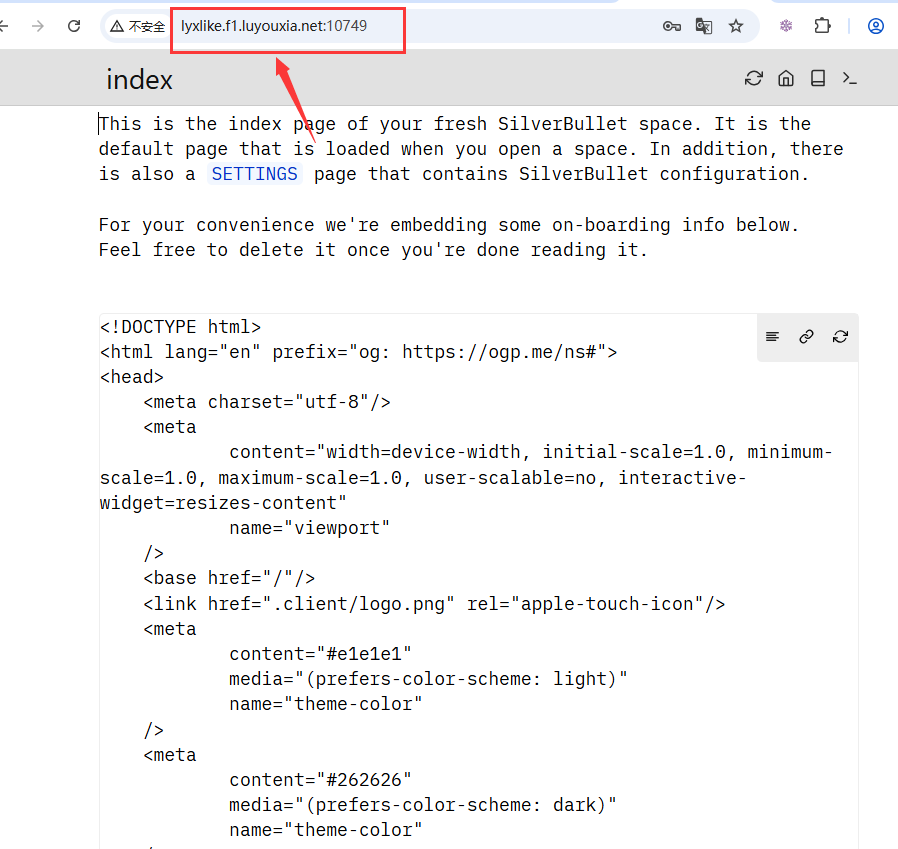The height and width of the screenshot is (849, 898).
Task: Click the browser back arrow
Action: pyautogui.click(x=3, y=26)
